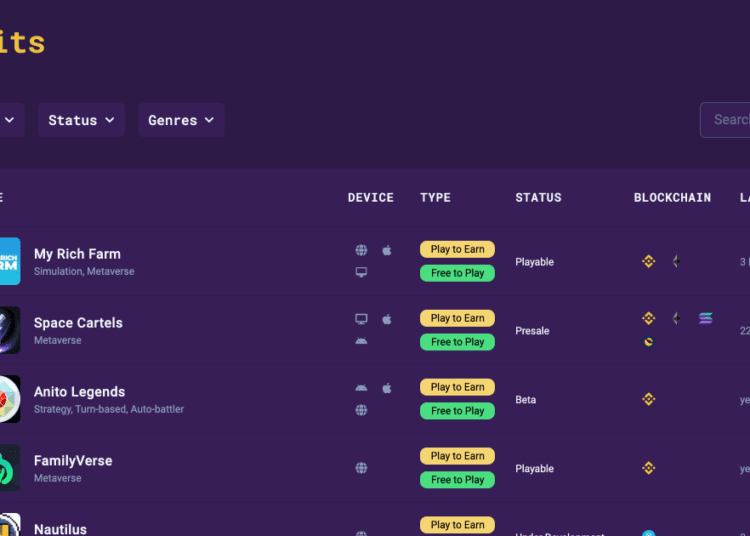Open the Anito Legends game link

(x=79, y=392)
